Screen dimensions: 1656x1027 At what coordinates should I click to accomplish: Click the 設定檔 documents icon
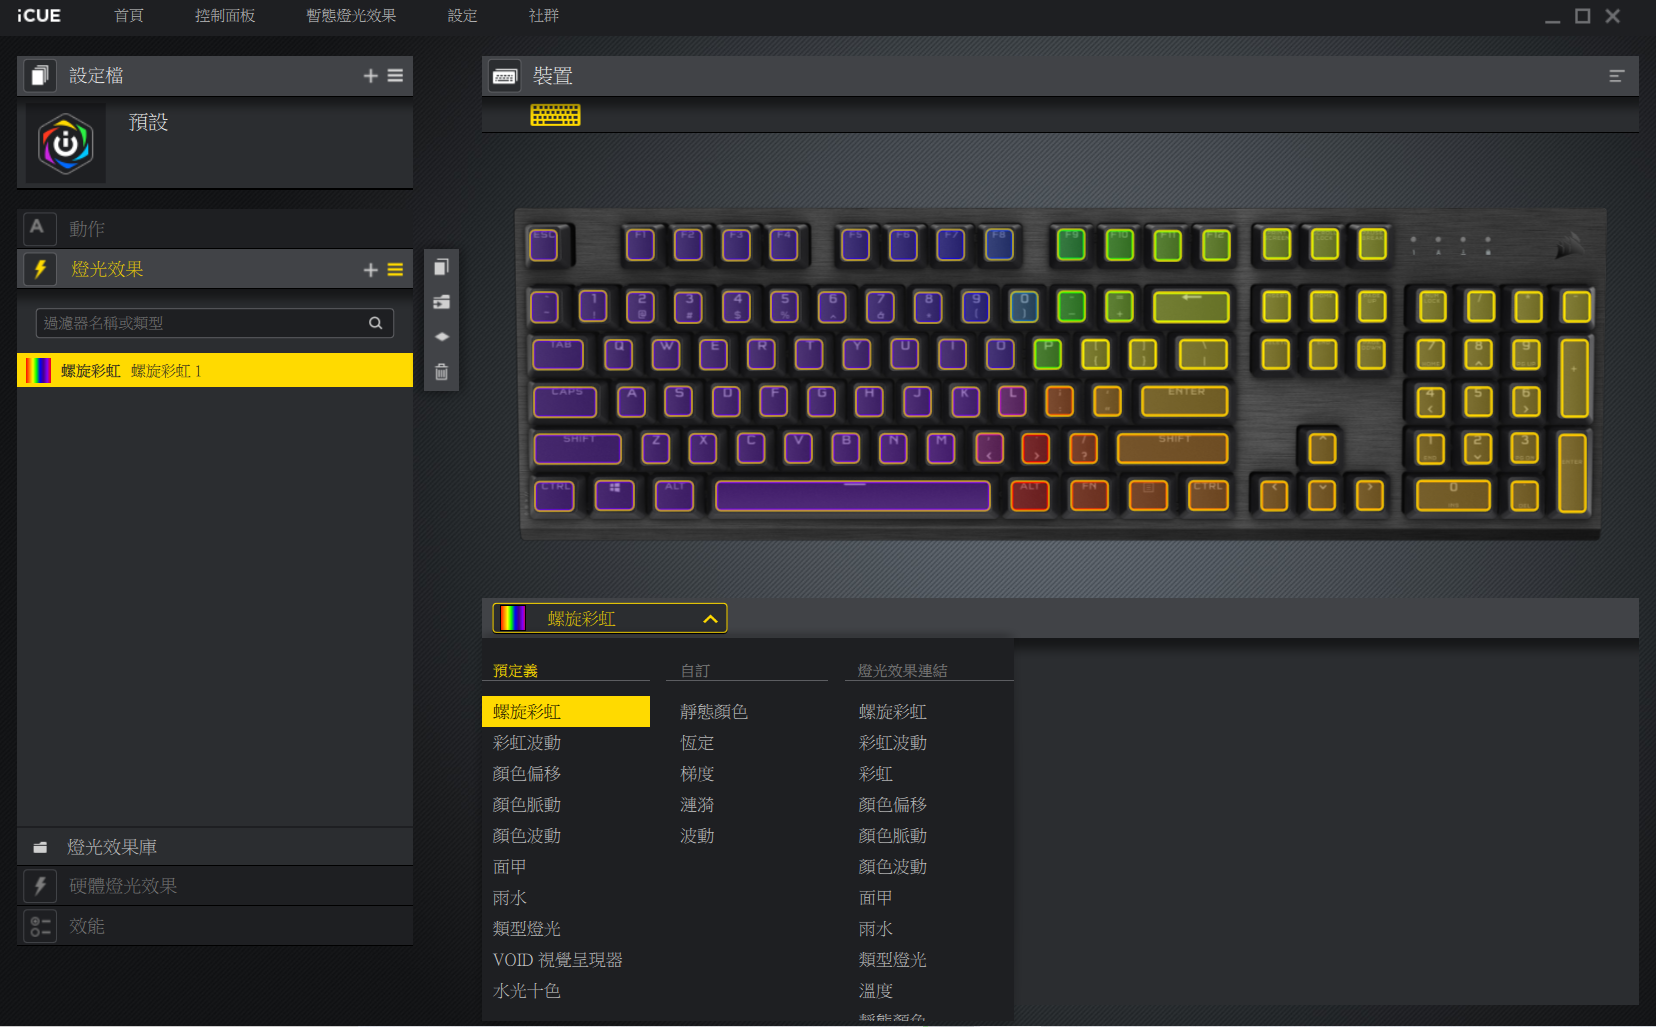[x=40, y=76]
